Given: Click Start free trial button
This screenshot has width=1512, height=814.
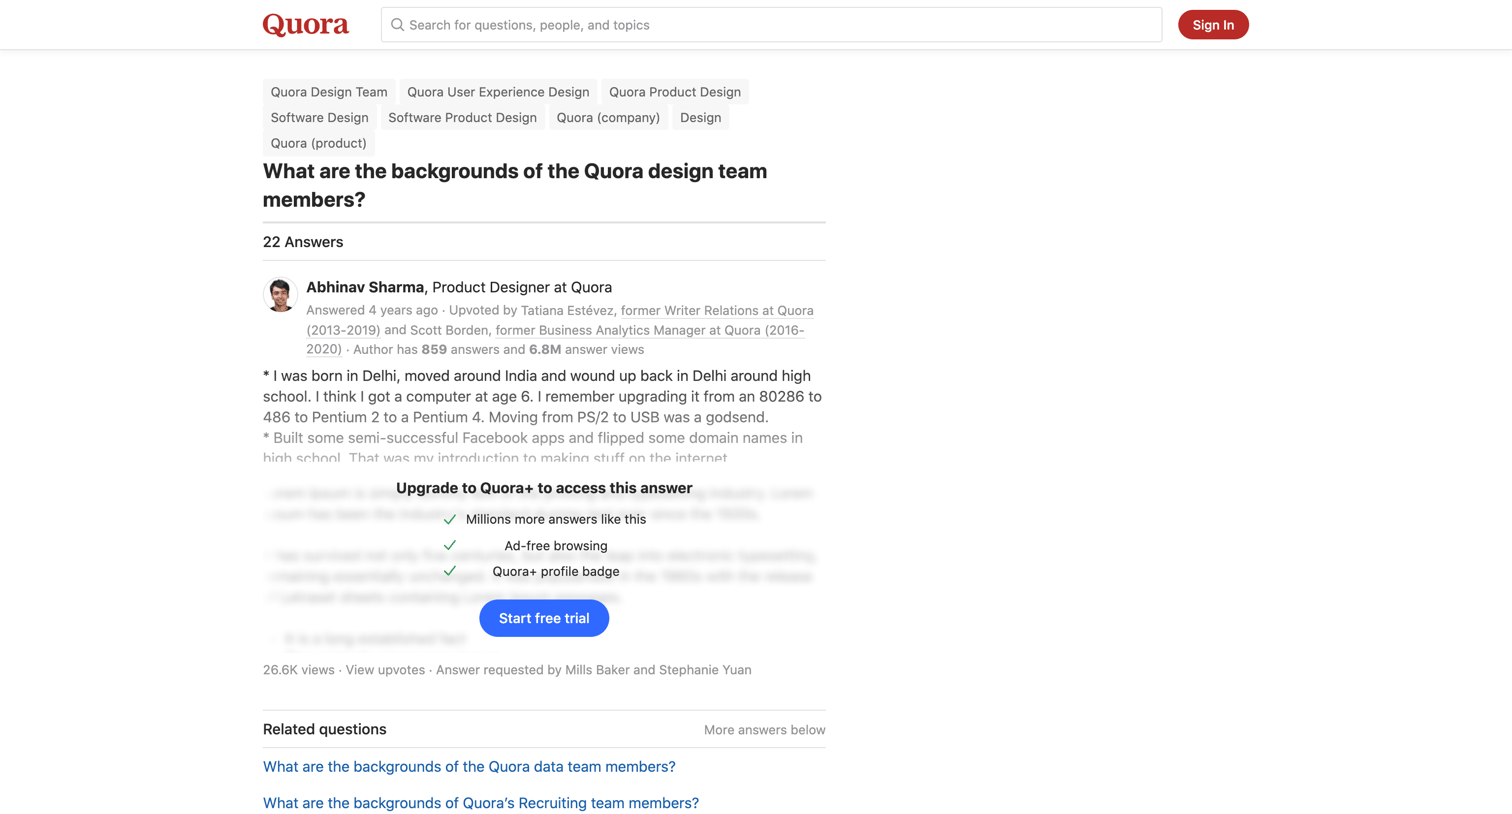Looking at the screenshot, I should point(544,618).
